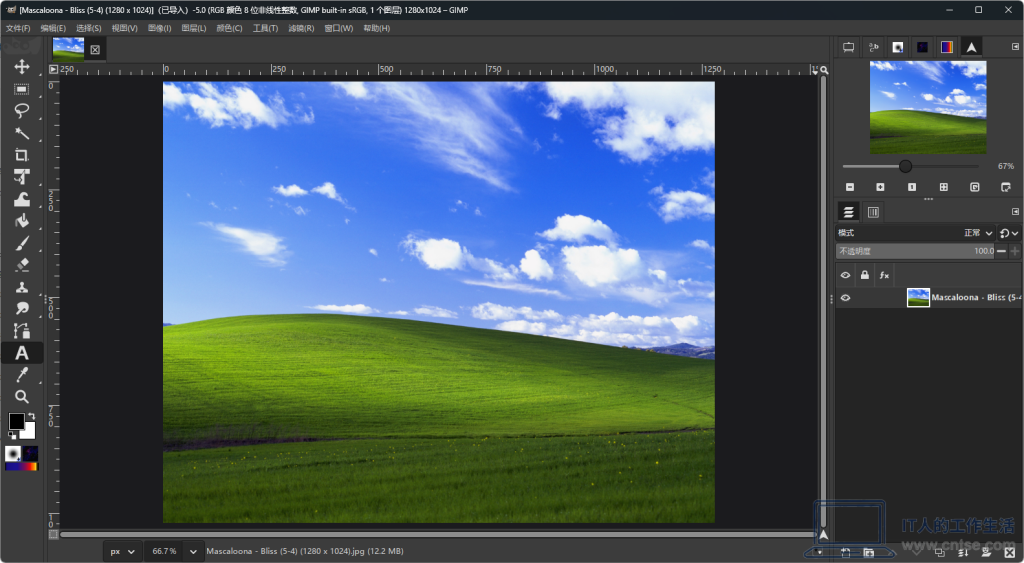
Task: Swap foreground and background colors
Action: pos(31,416)
